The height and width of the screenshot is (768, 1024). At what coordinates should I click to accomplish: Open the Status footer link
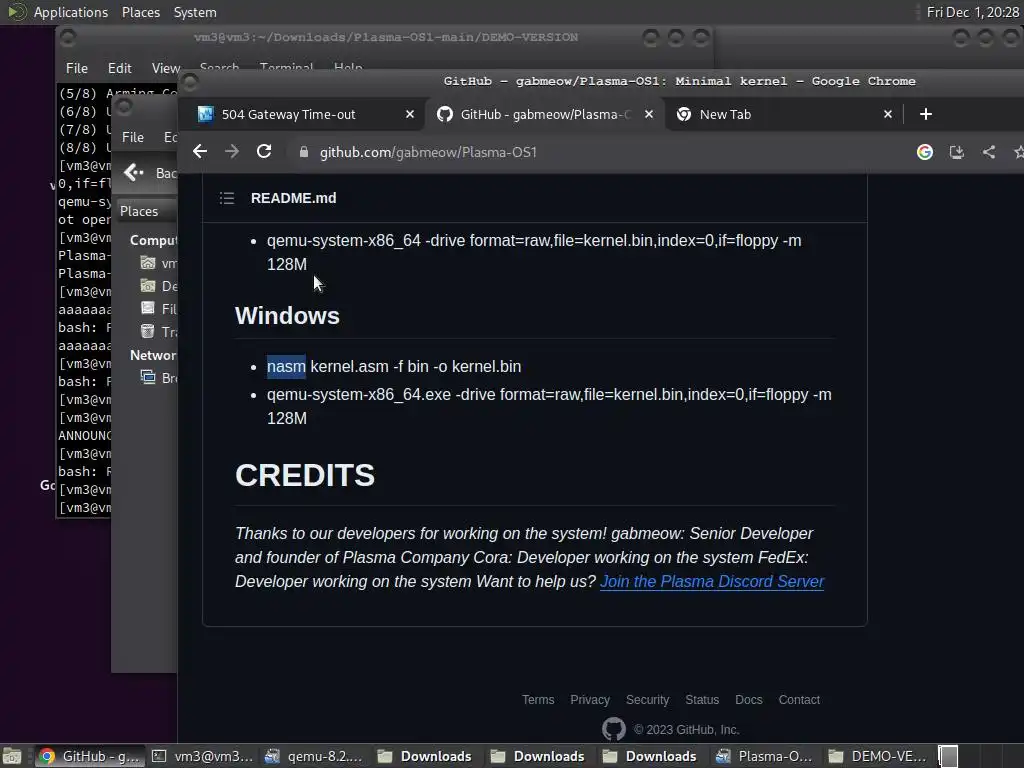coord(702,699)
